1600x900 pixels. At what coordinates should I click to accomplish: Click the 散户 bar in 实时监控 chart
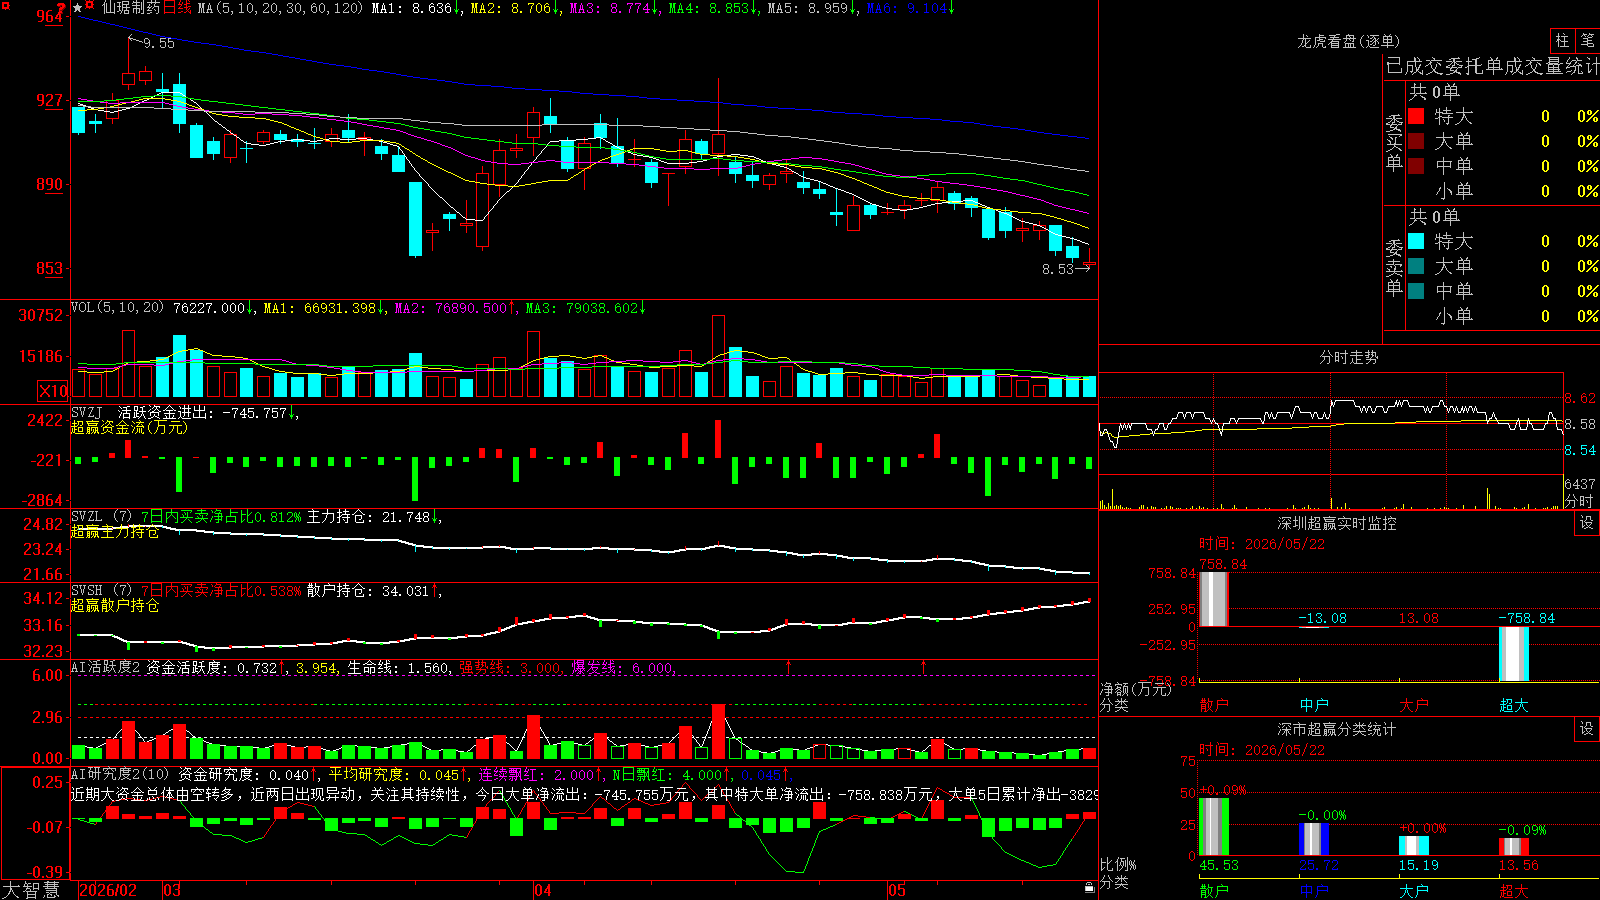(1214, 599)
